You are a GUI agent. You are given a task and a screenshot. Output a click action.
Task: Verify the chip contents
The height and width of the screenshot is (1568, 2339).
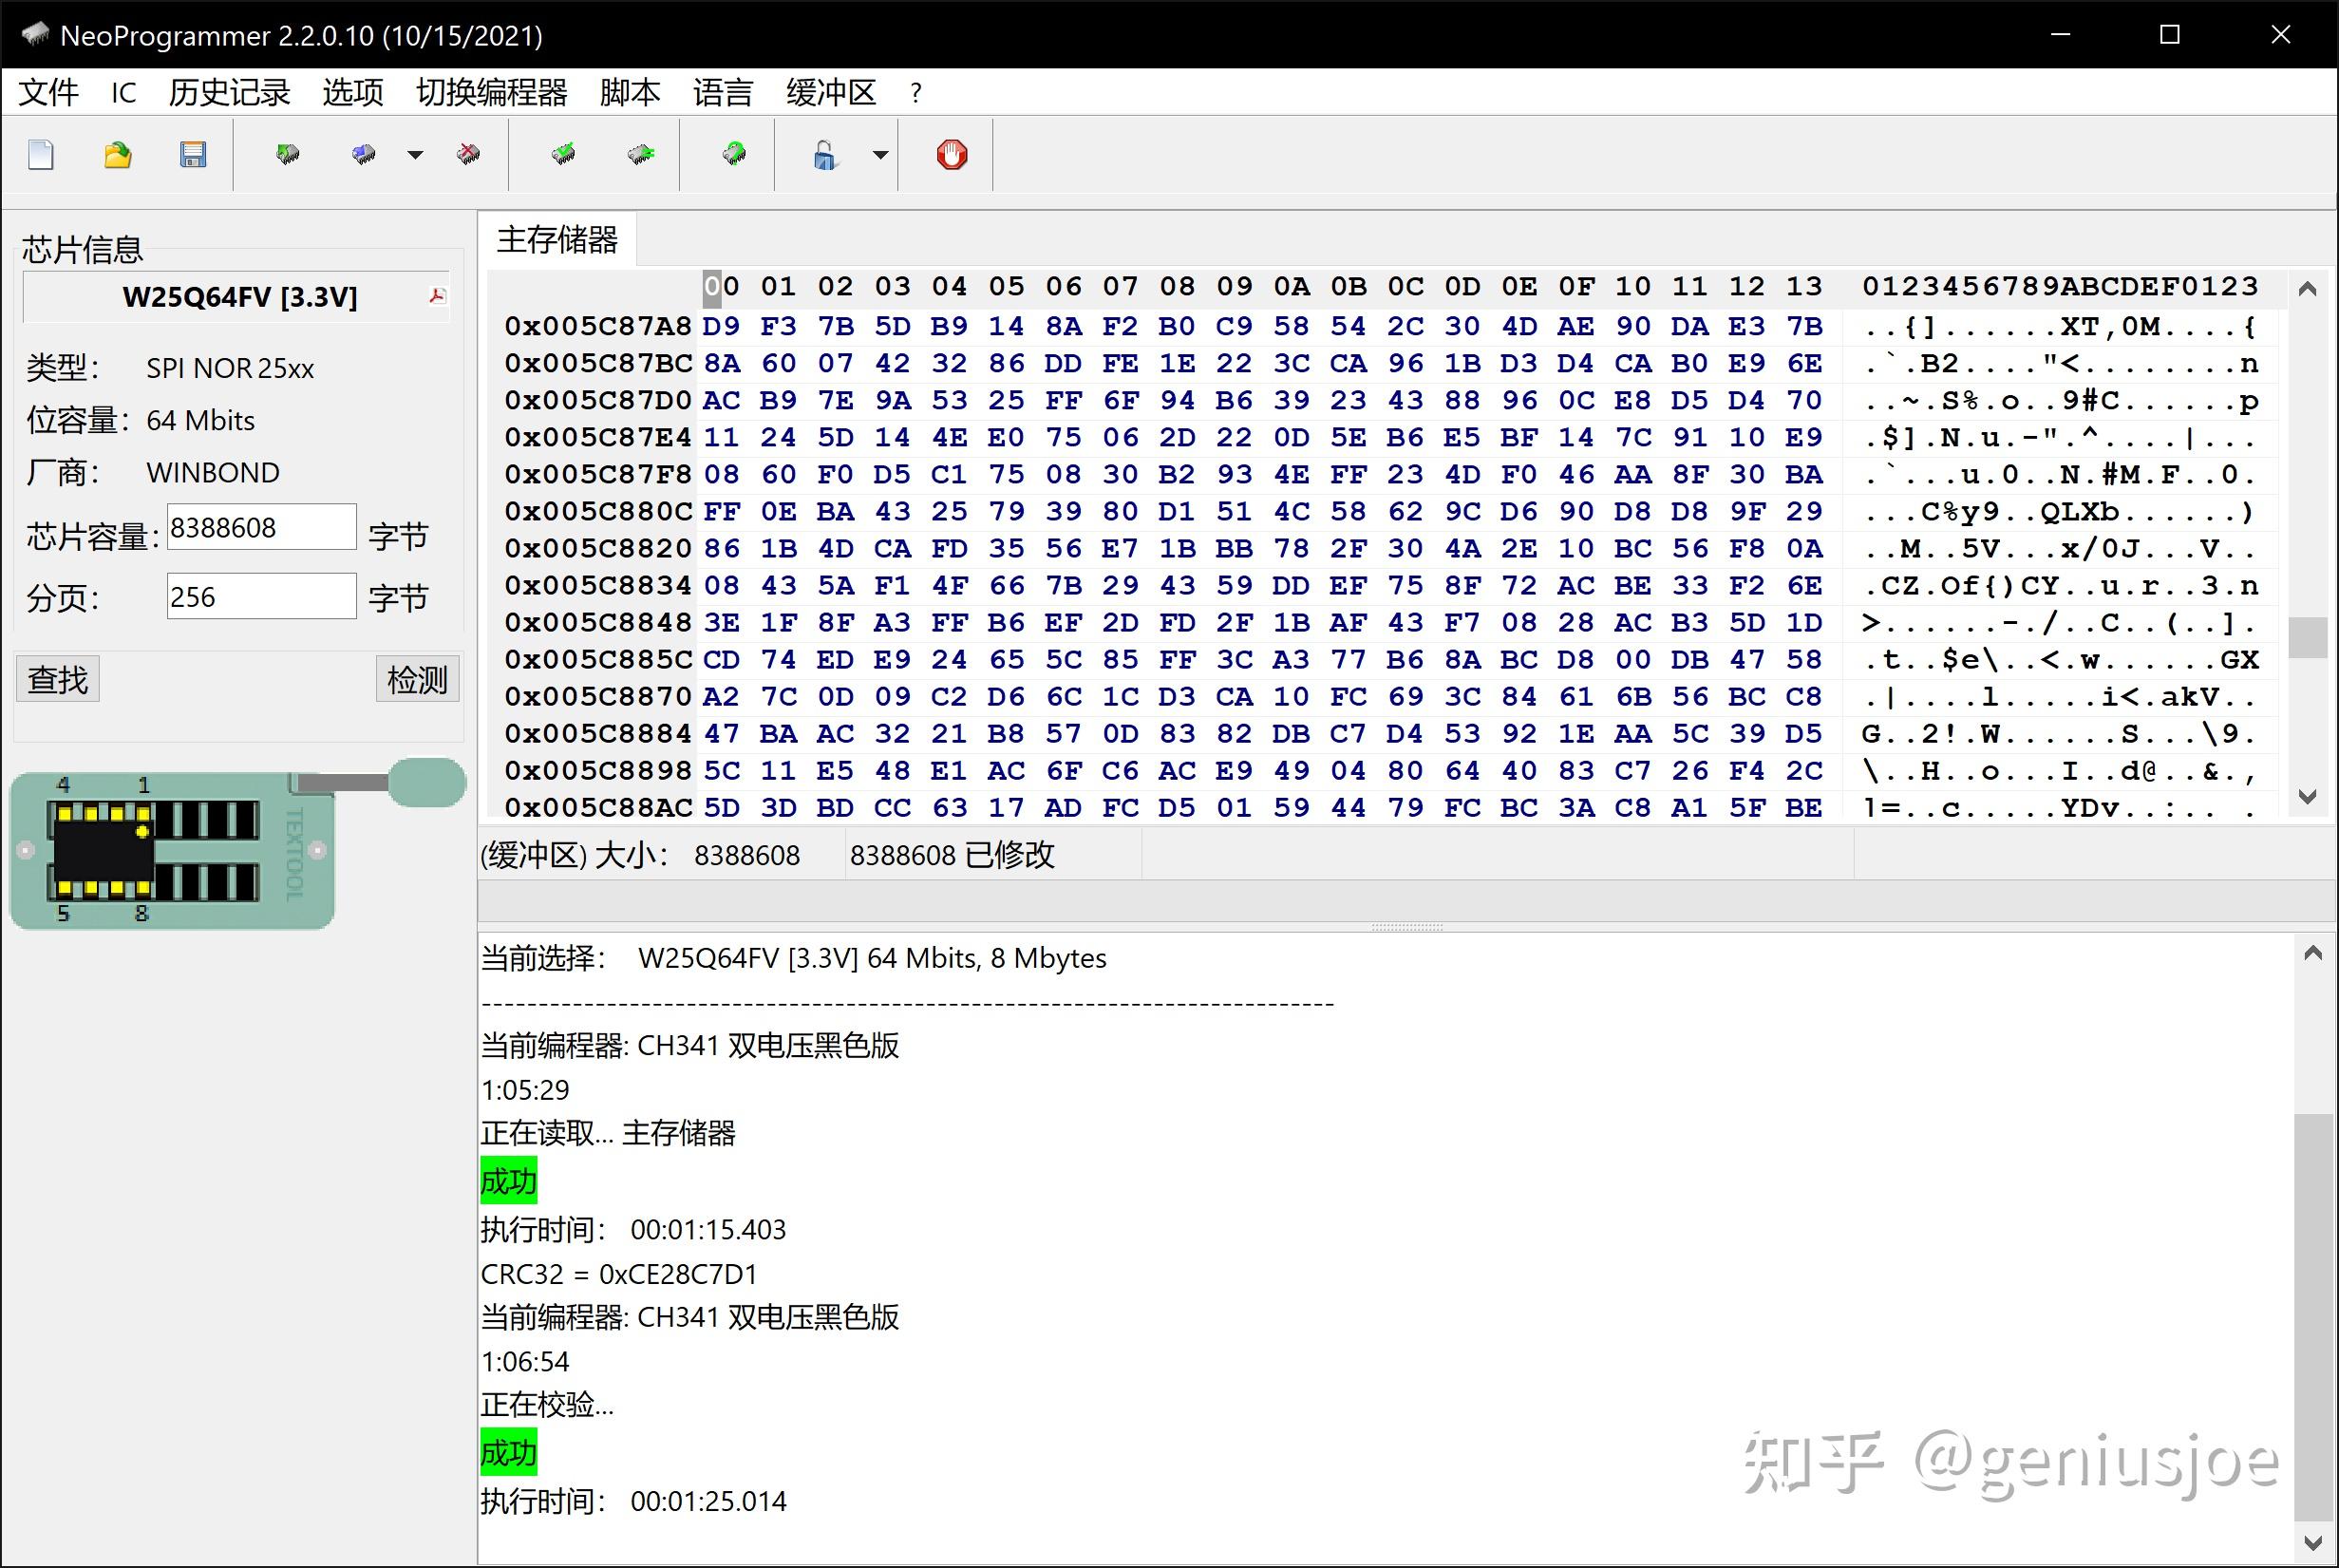pos(565,155)
